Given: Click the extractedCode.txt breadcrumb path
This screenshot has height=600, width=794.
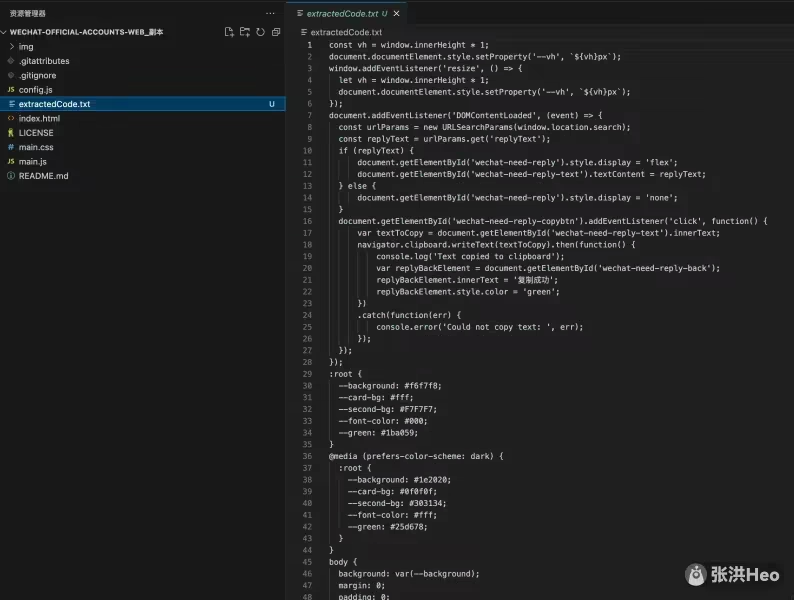Looking at the screenshot, I should tap(346, 32).
